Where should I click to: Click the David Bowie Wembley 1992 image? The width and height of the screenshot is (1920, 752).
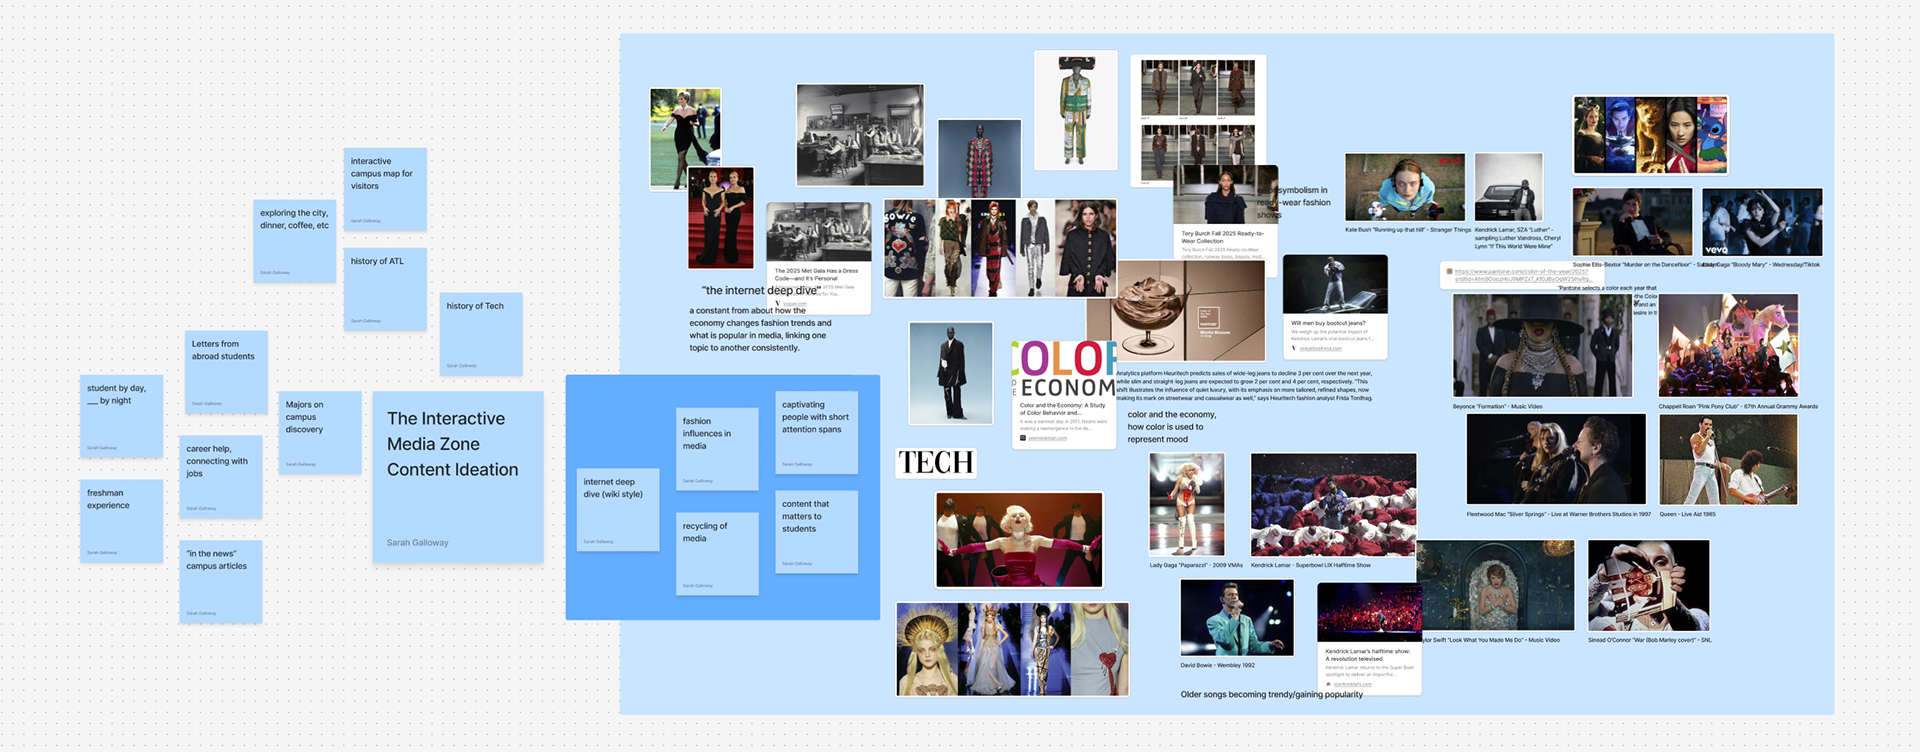click(x=1237, y=617)
